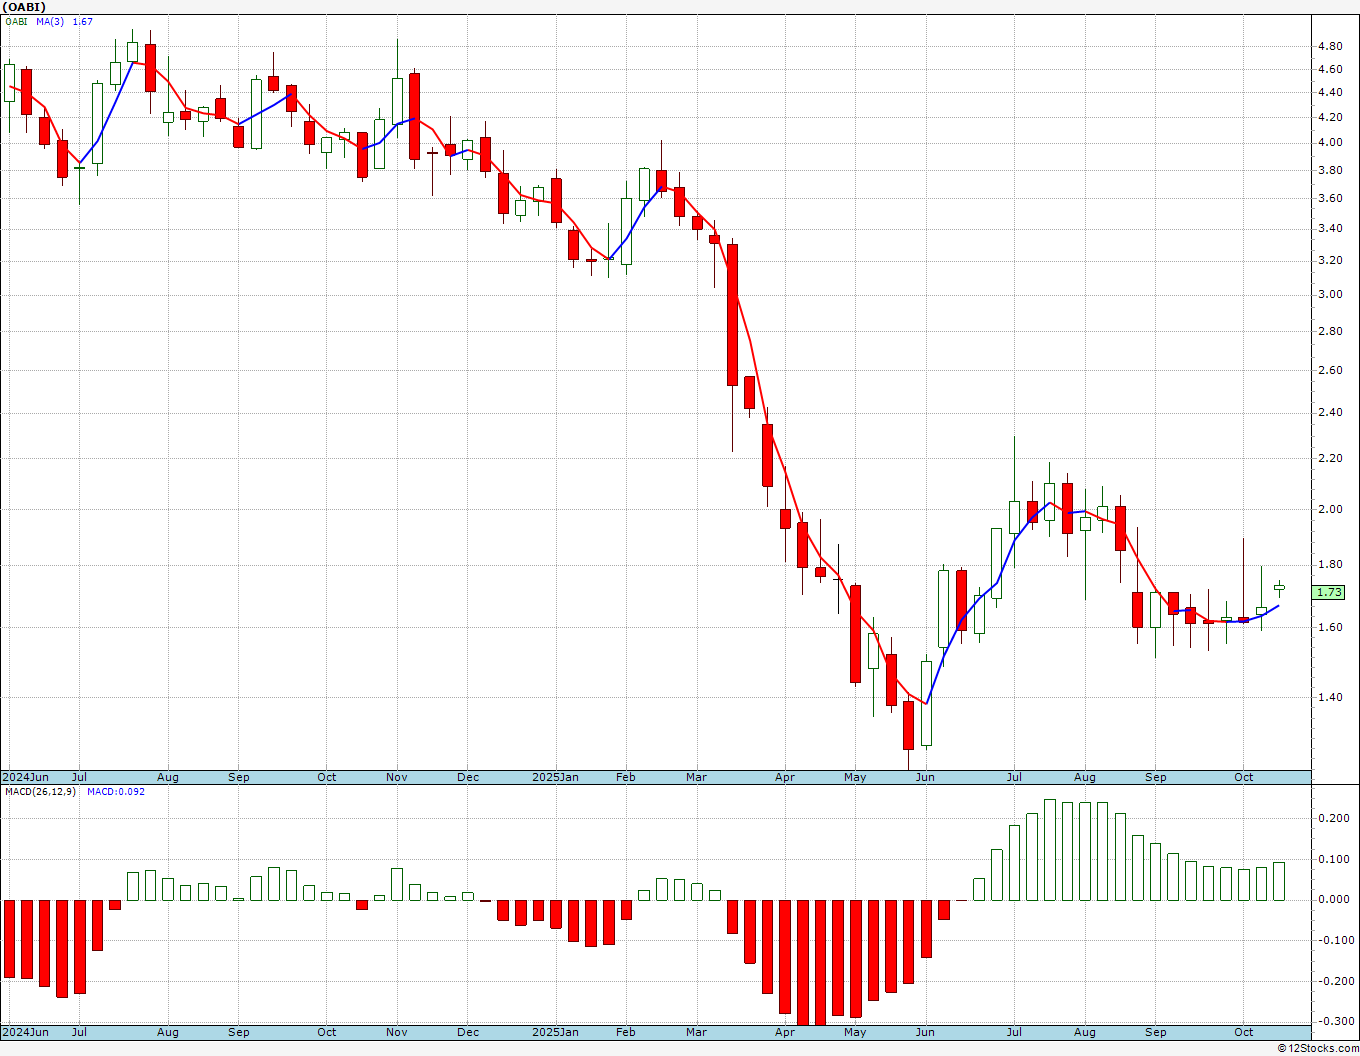Click the 0.000 MACD axis label
Viewport: 1360px width, 1056px height.
pyautogui.click(x=1333, y=899)
